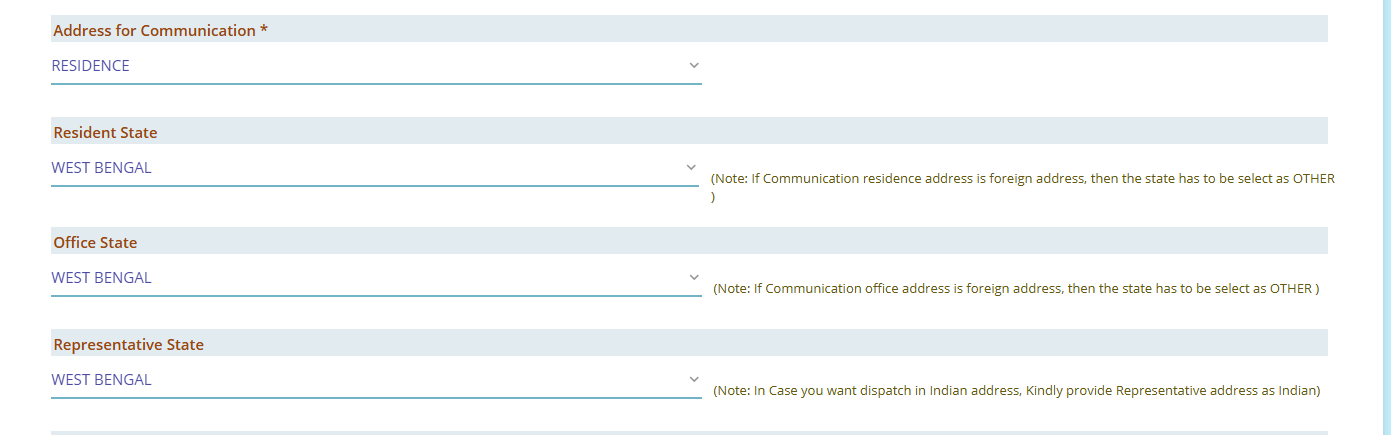This screenshot has width=1391, height=435.
Task: Expand the Resident State select box
Action: [374, 168]
